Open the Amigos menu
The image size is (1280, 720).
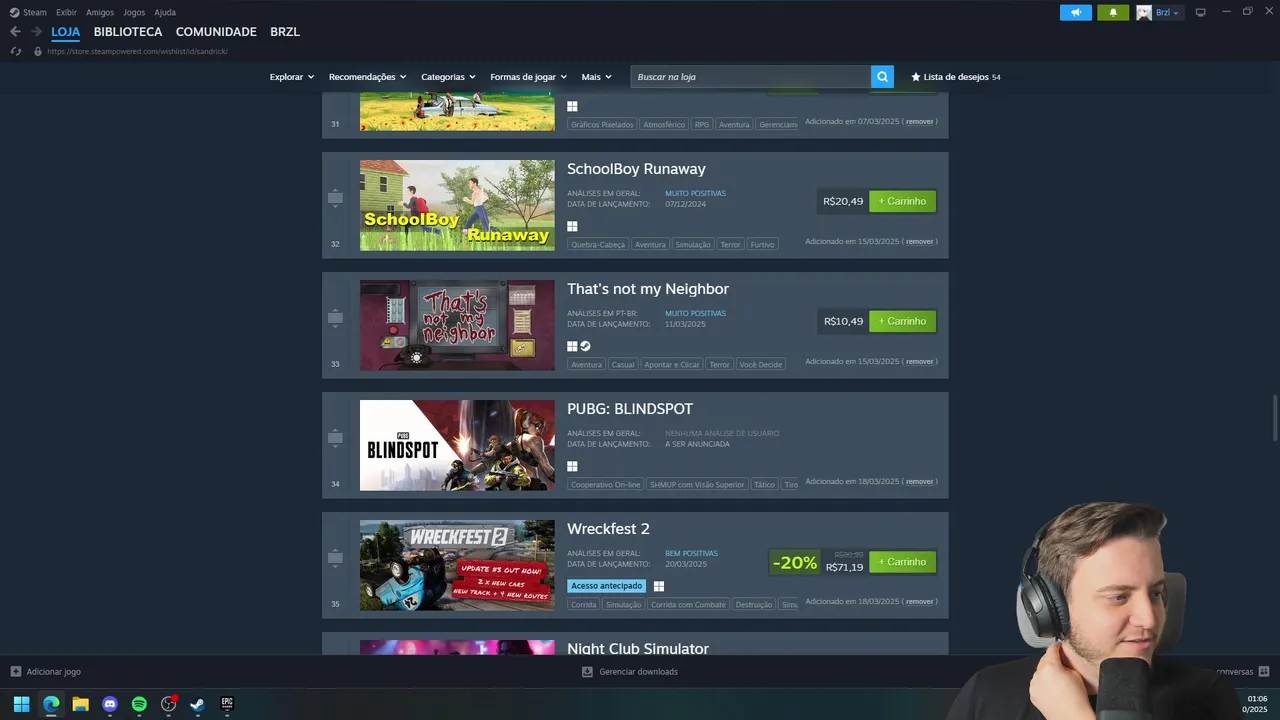[x=100, y=12]
